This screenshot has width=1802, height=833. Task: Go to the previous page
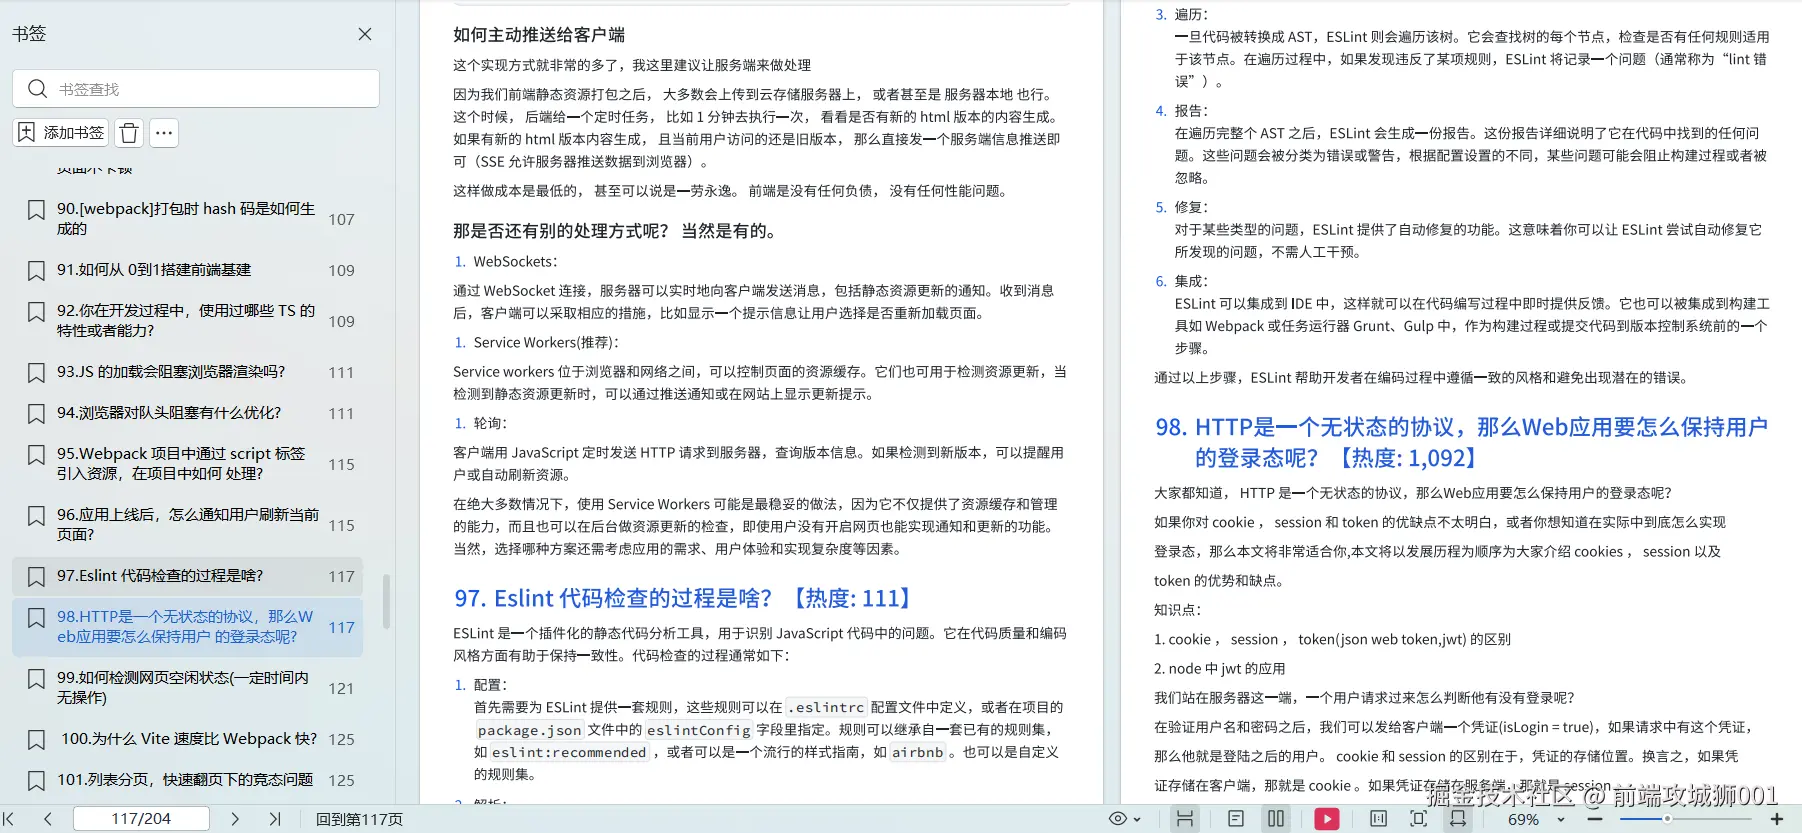coord(48,819)
